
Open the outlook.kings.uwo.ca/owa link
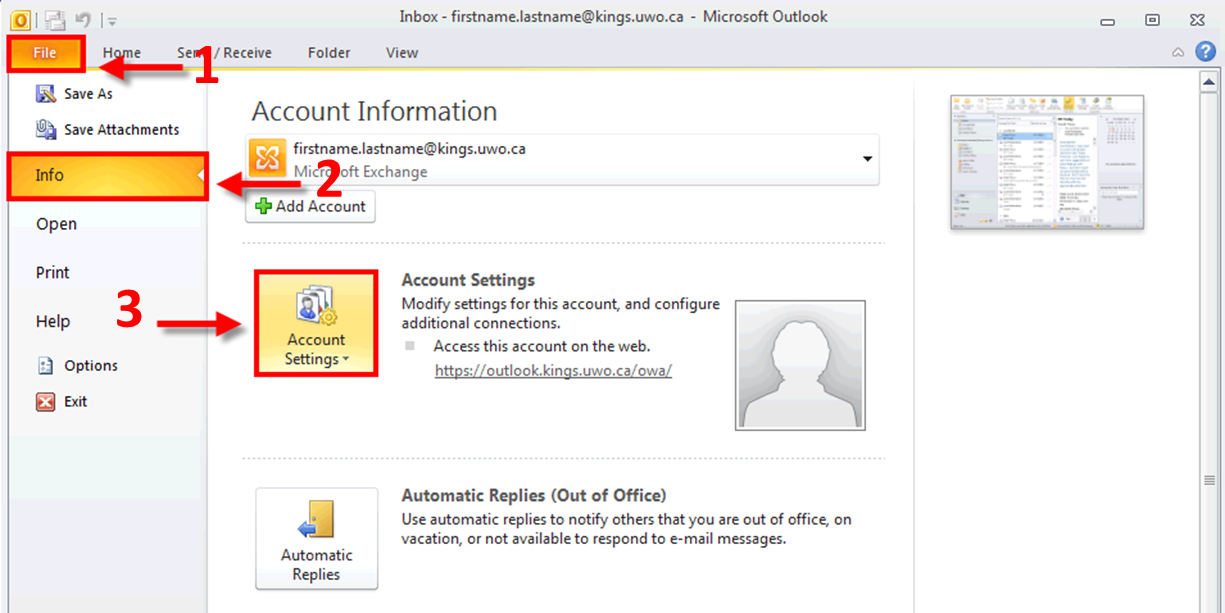point(553,370)
